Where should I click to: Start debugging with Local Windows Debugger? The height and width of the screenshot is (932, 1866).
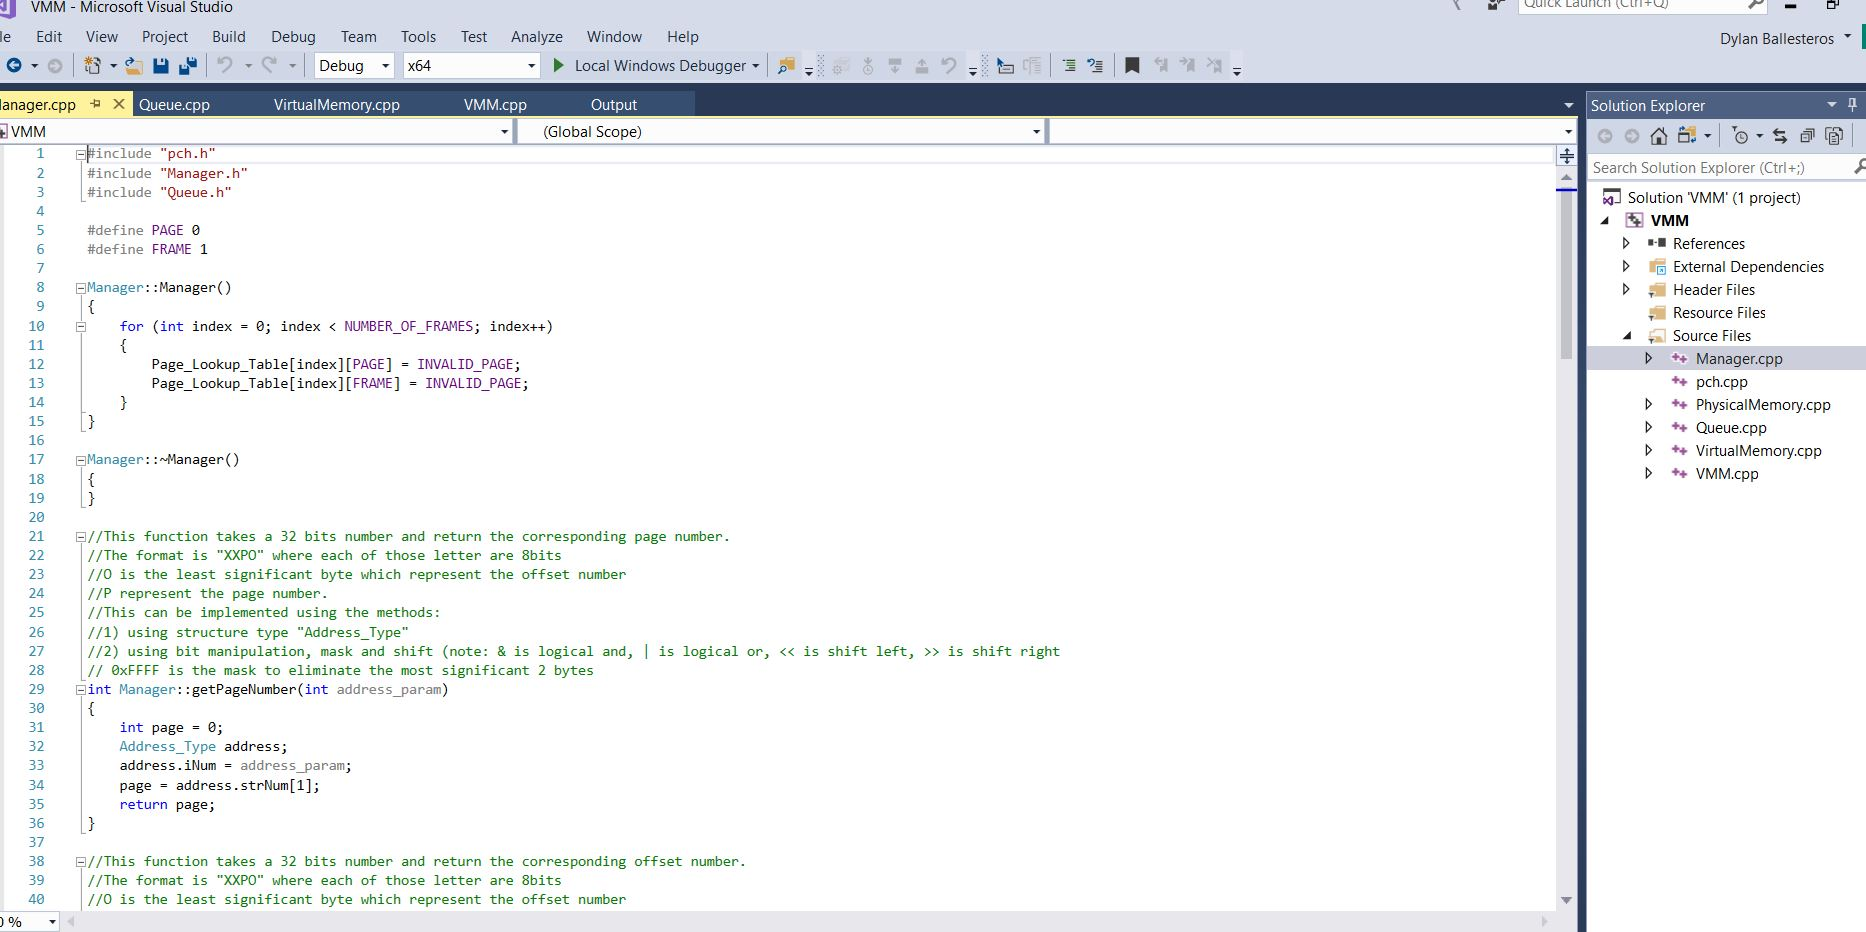click(655, 66)
